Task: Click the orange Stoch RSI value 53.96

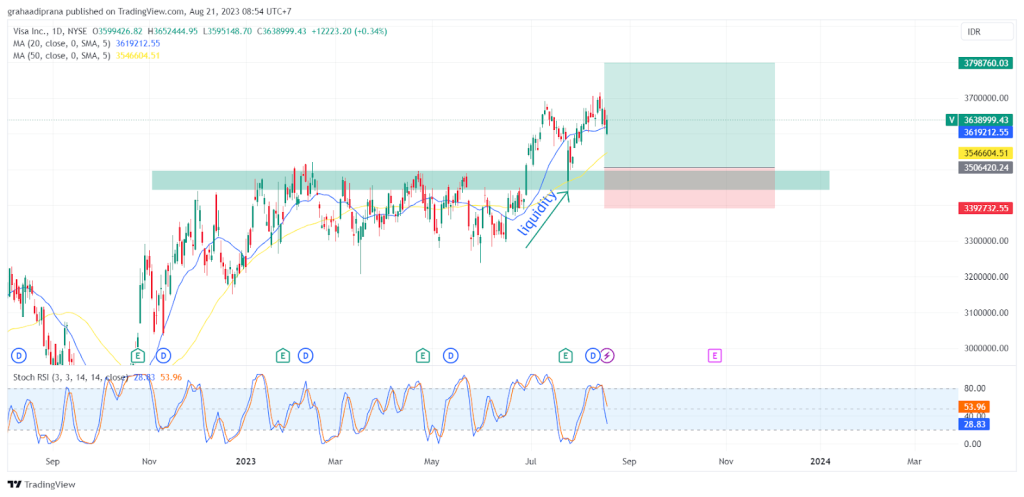Action: (x=974, y=406)
